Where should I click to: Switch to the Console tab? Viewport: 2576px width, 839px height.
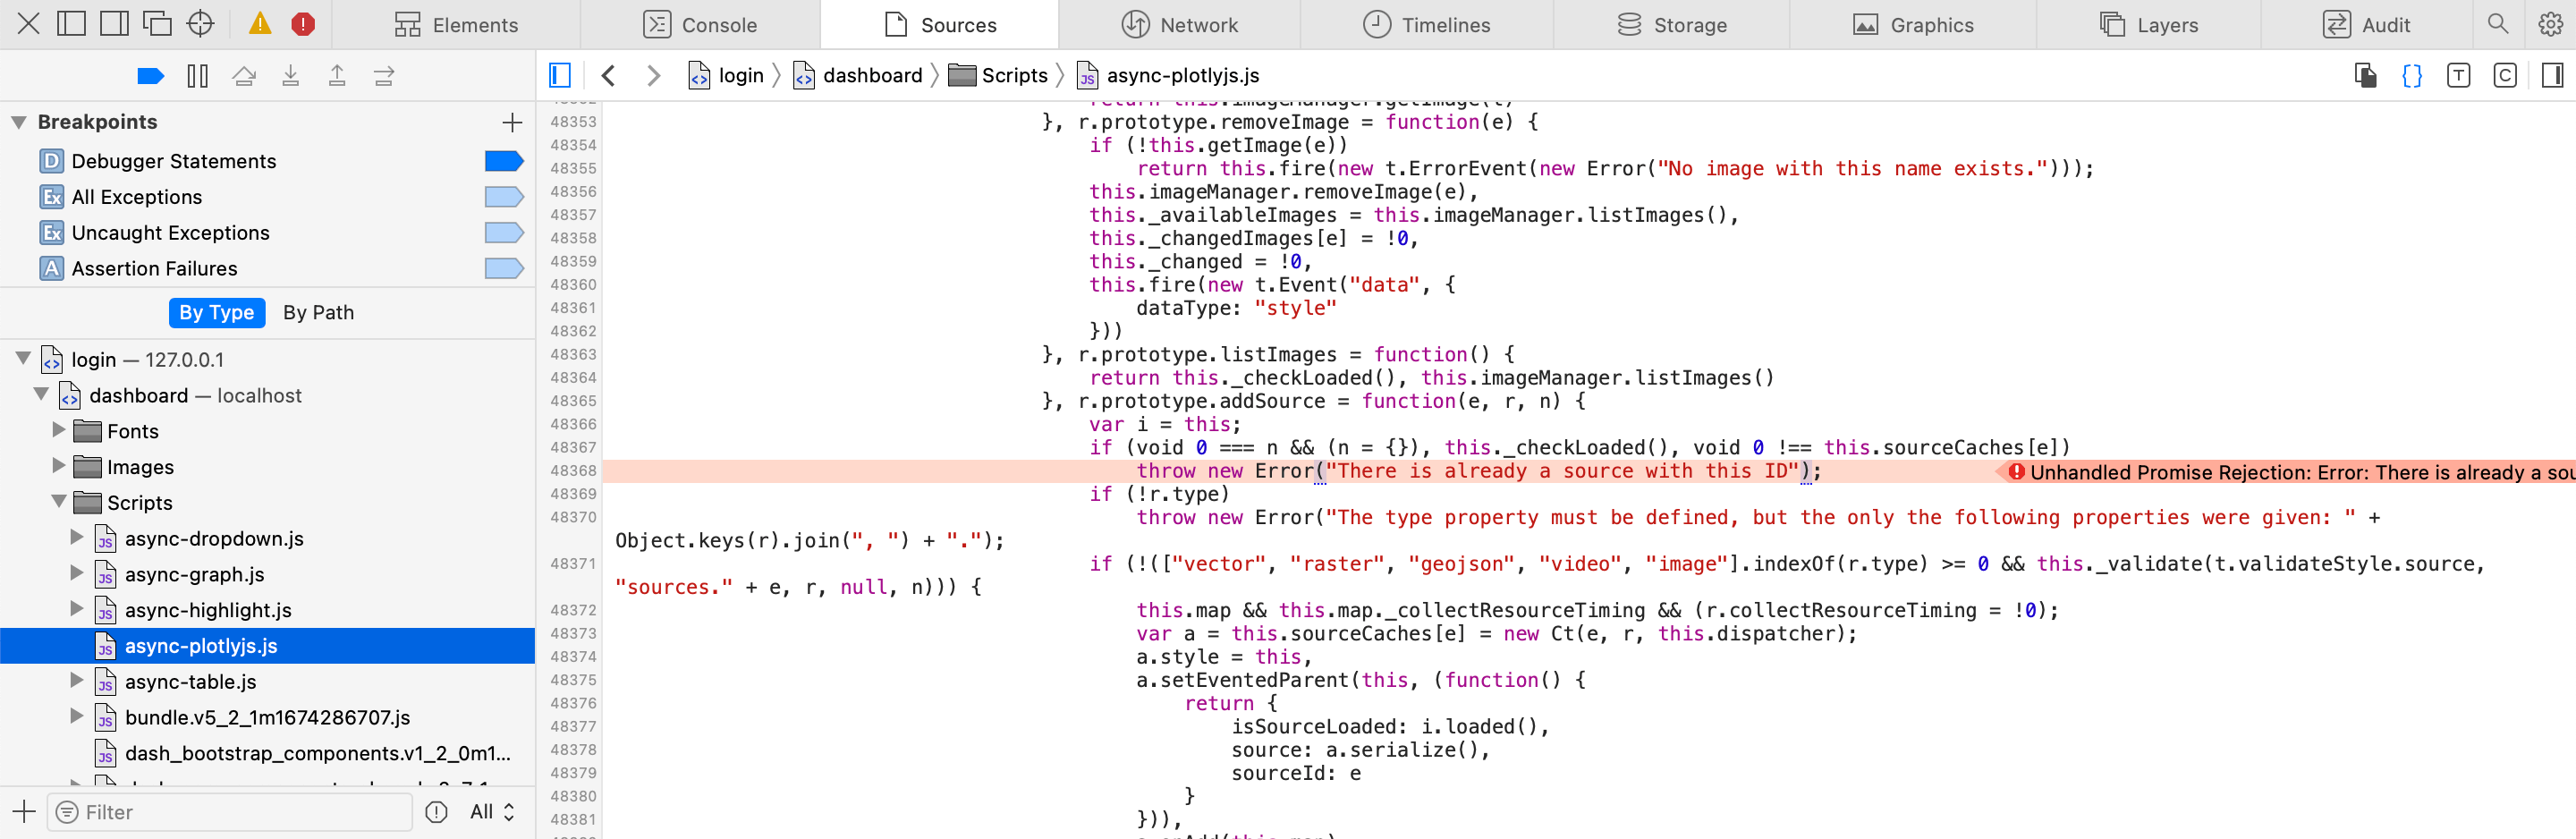tap(700, 25)
